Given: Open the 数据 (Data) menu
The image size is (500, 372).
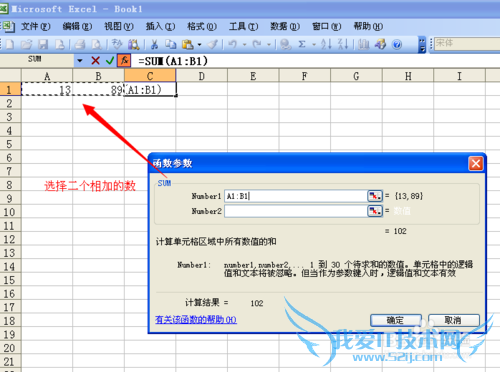Looking at the screenshot, I should click(x=285, y=26).
